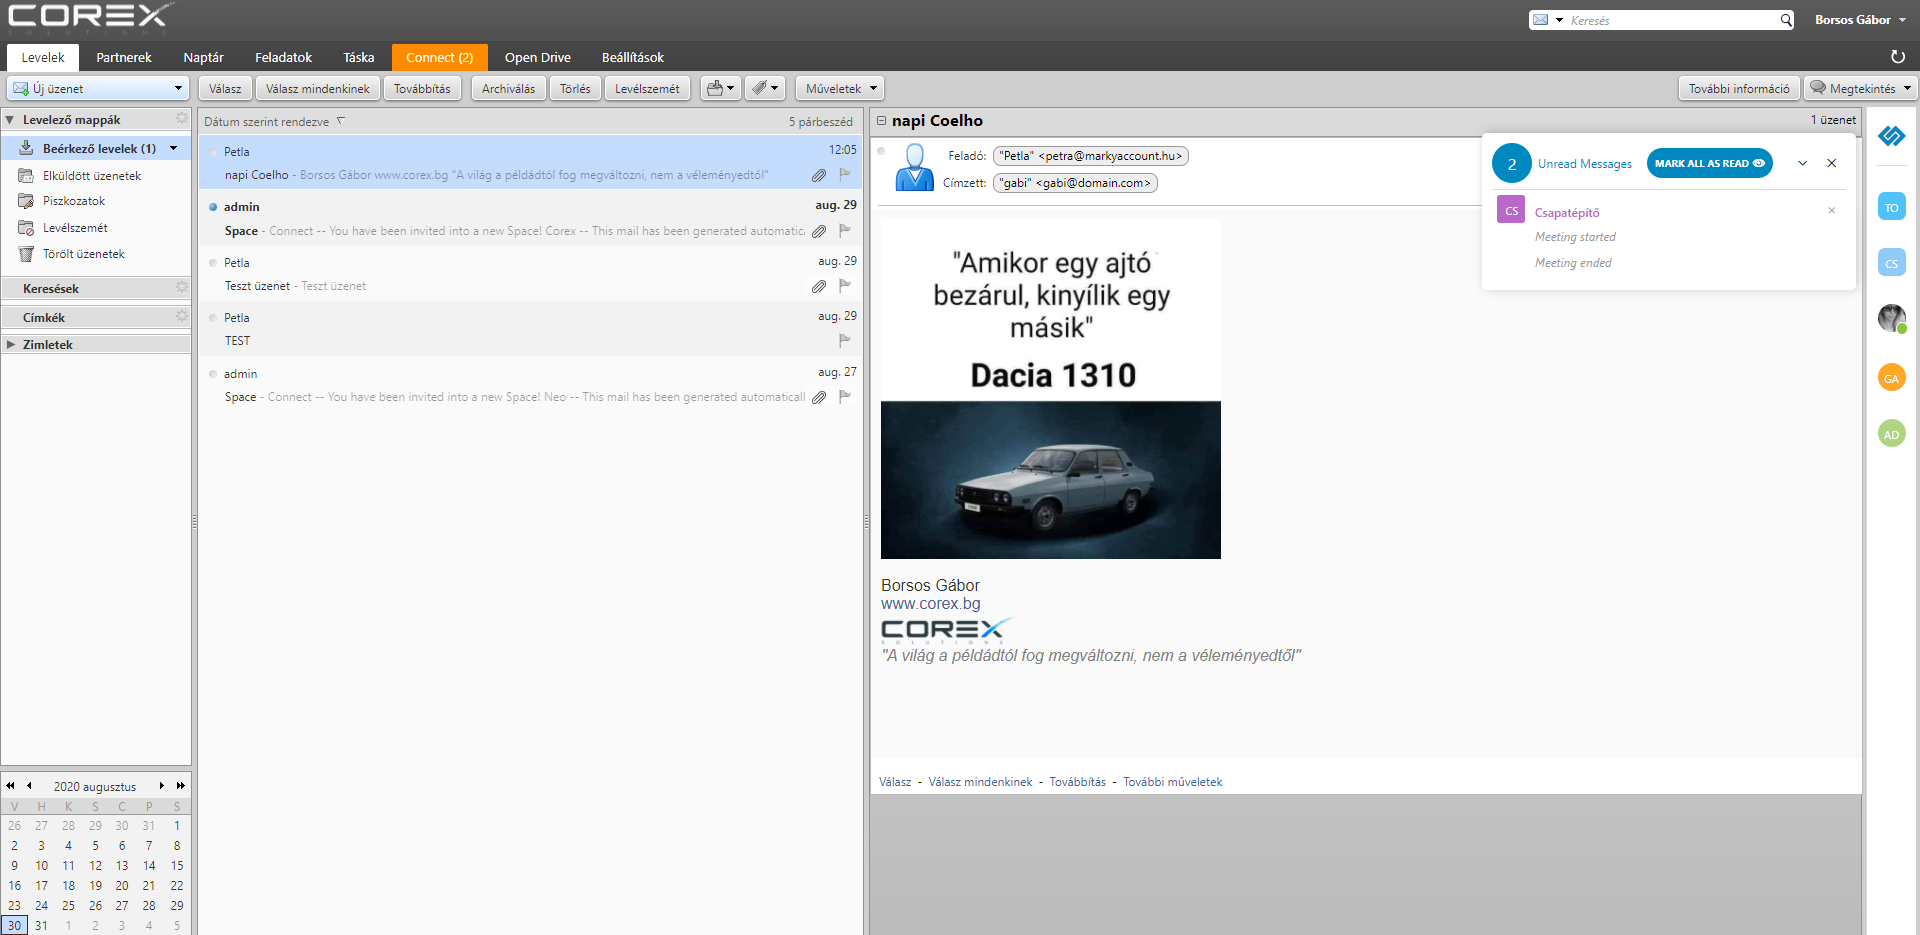Flag the napi Coelho message

pos(845,174)
